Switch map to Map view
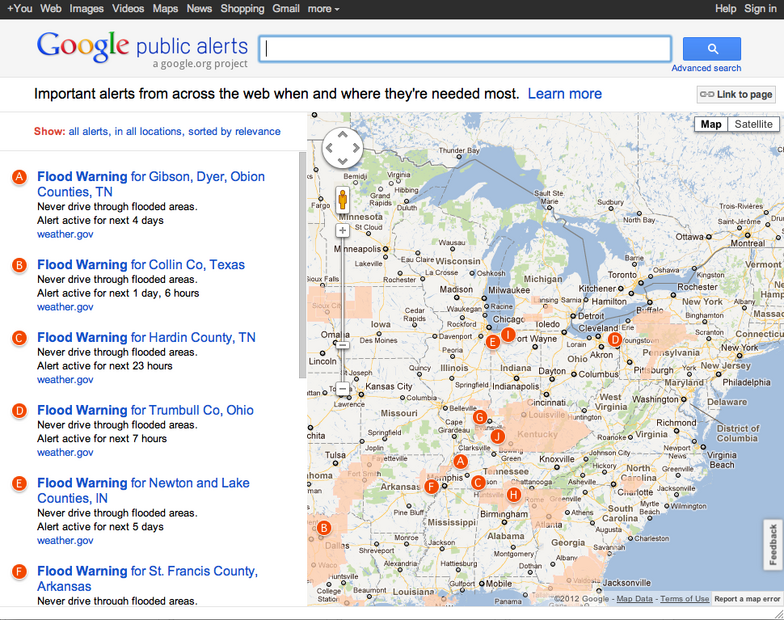The image size is (784, 620). [x=711, y=124]
